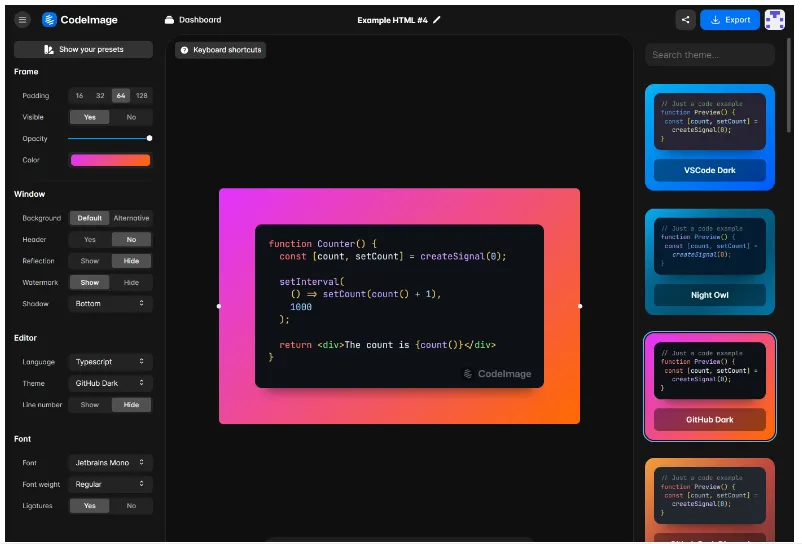Show line numbers in editor
Screen dimensions: 802x544
pyautogui.click(x=90, y=405)
